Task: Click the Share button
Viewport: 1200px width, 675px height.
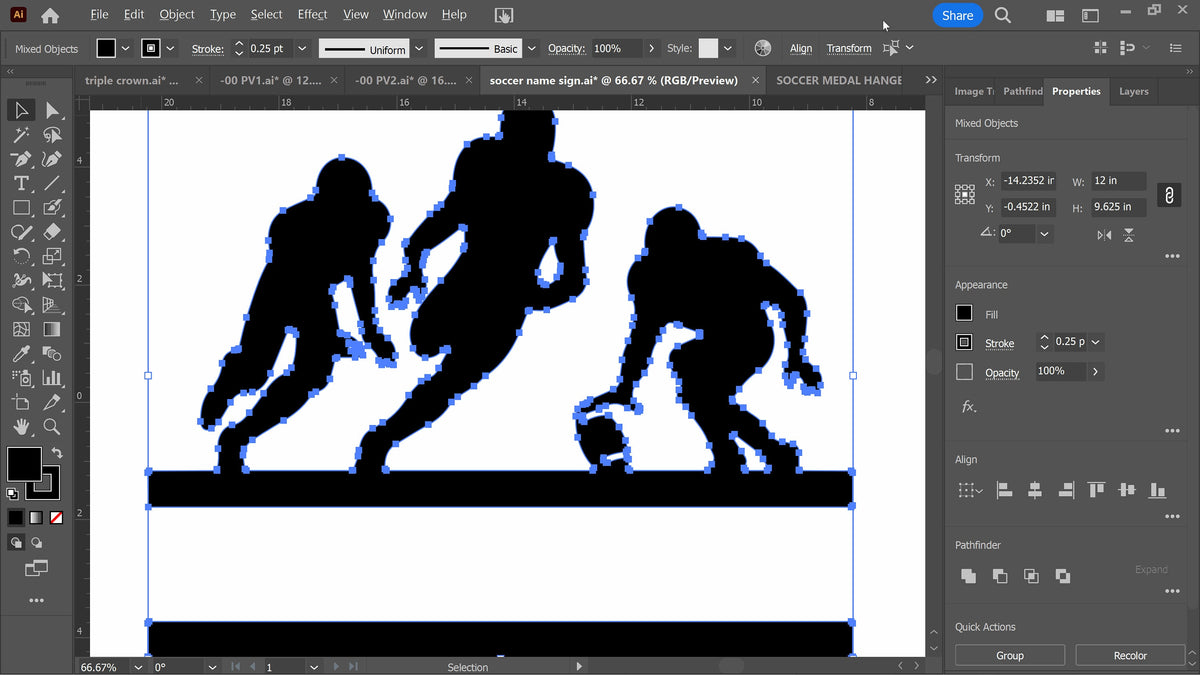Action: (957, 15)
